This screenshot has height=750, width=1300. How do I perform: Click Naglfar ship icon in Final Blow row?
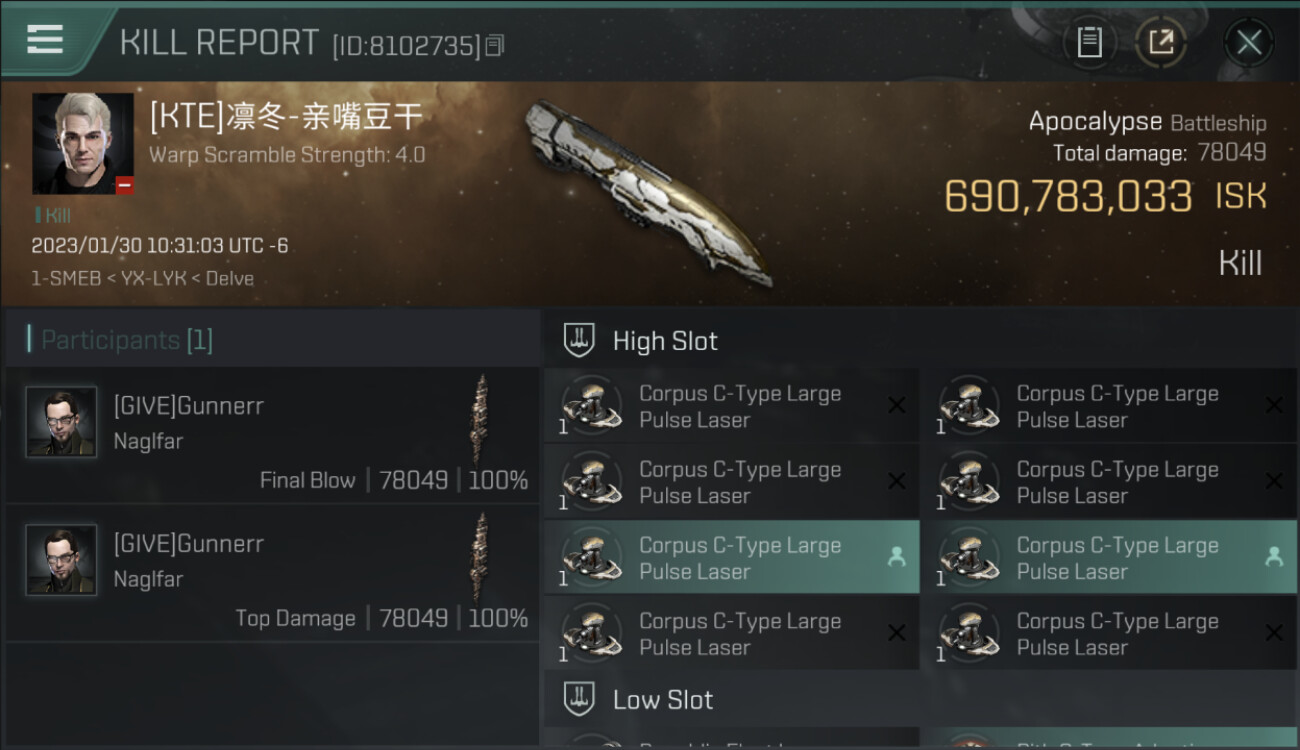pyautogui.click(x=481, y=418)
